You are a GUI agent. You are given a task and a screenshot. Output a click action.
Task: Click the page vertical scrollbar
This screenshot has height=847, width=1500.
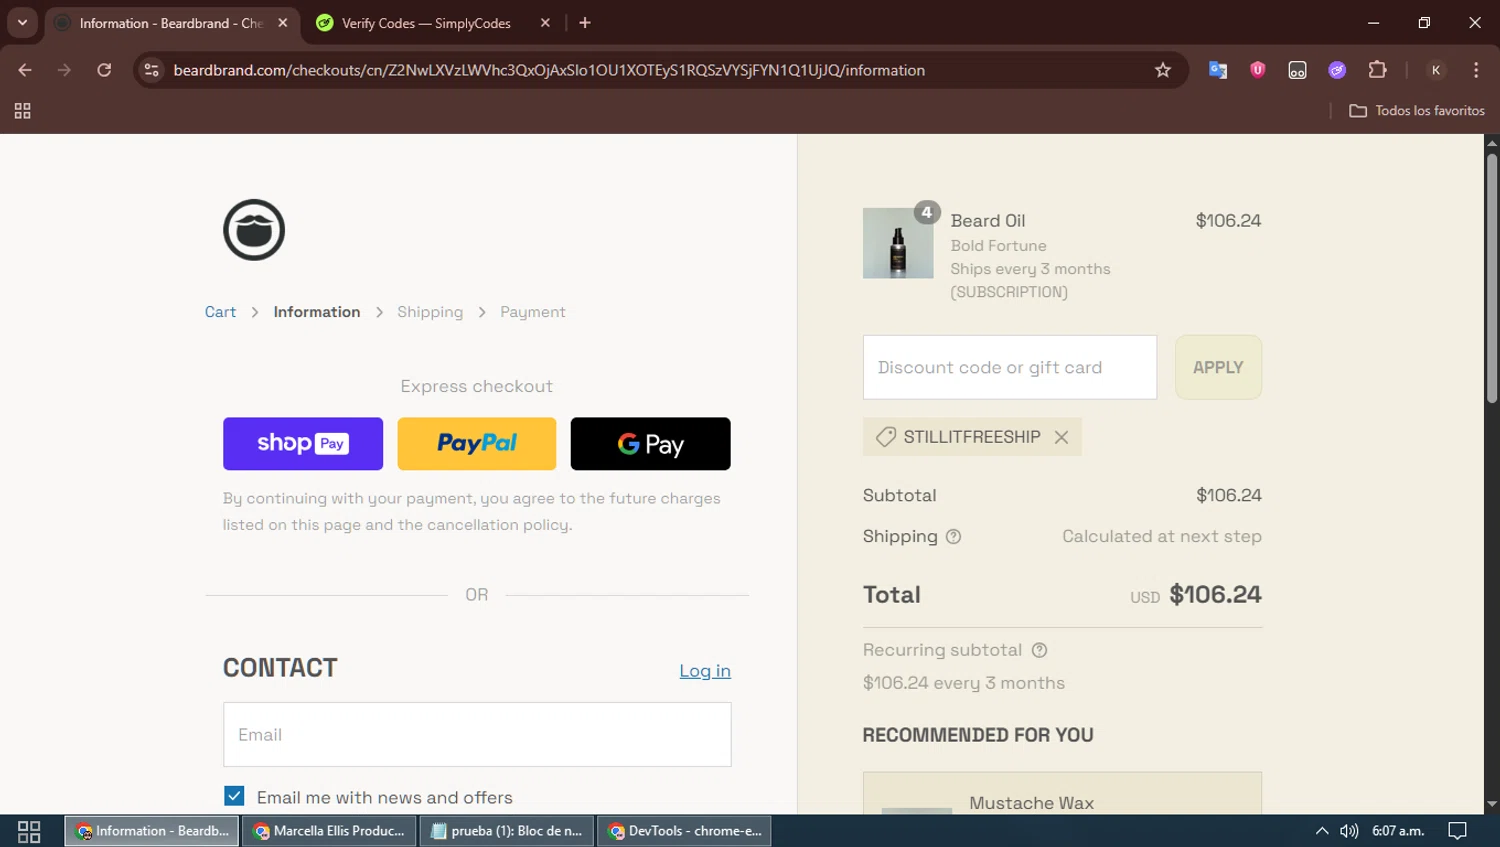pos(1492,278)
